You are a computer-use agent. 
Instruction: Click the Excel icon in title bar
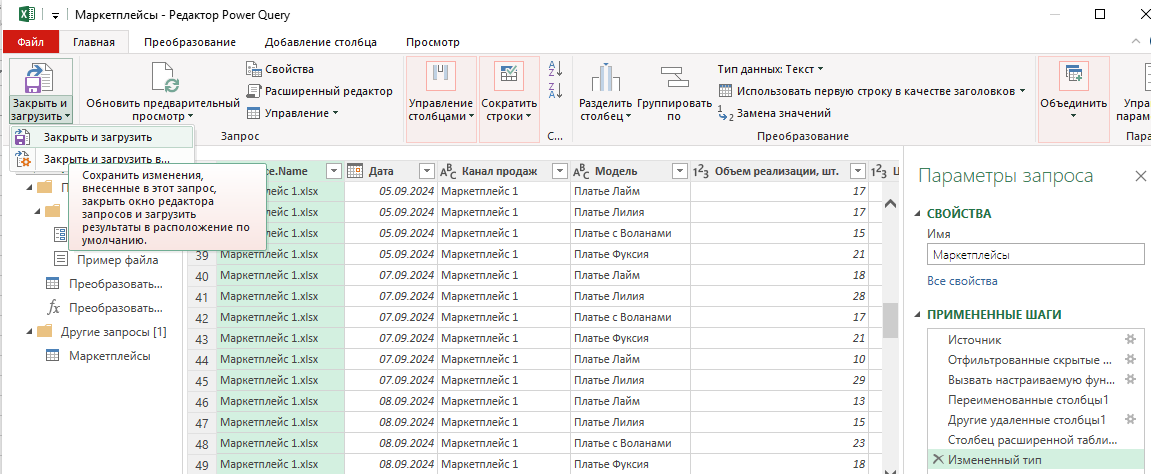[28, 14]
